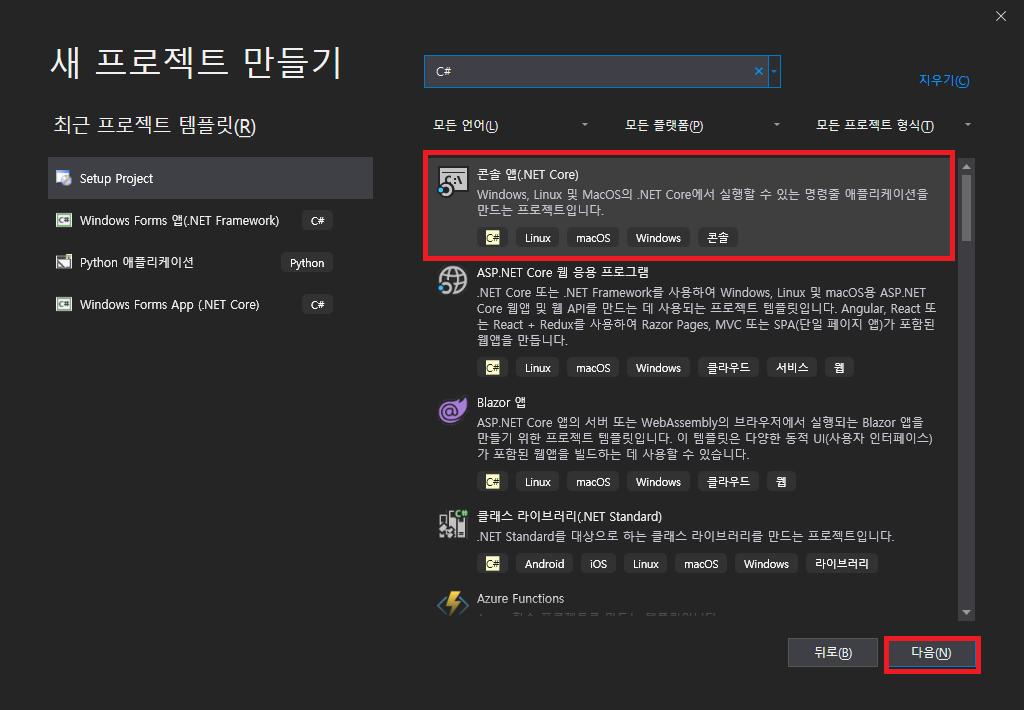This screenshot has width=1024, height=710.
Task: Click C# tag on Windows Forms App (.NET Core)
Action: (x=317, y=304)
